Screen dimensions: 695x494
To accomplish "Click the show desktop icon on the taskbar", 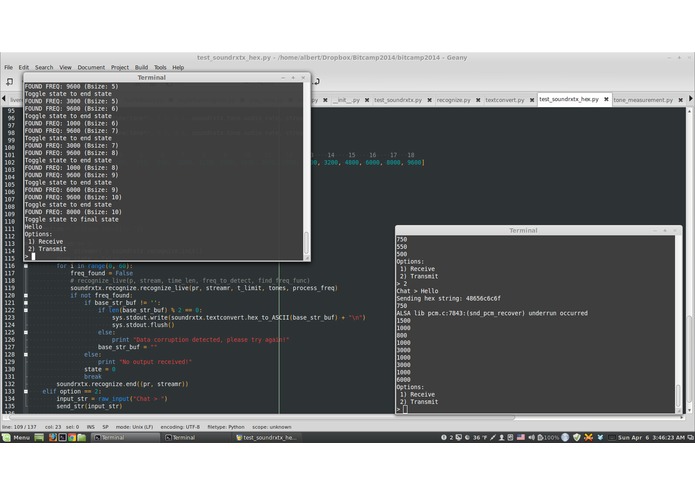I will pyautogui.click(x=39, y=437).
